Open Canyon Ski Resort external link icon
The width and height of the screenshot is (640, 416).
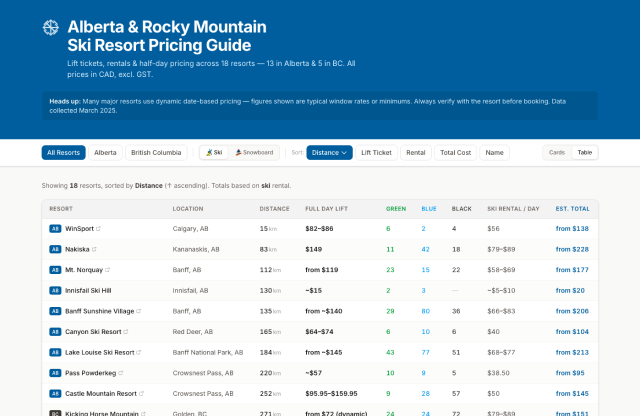point(126,331)
